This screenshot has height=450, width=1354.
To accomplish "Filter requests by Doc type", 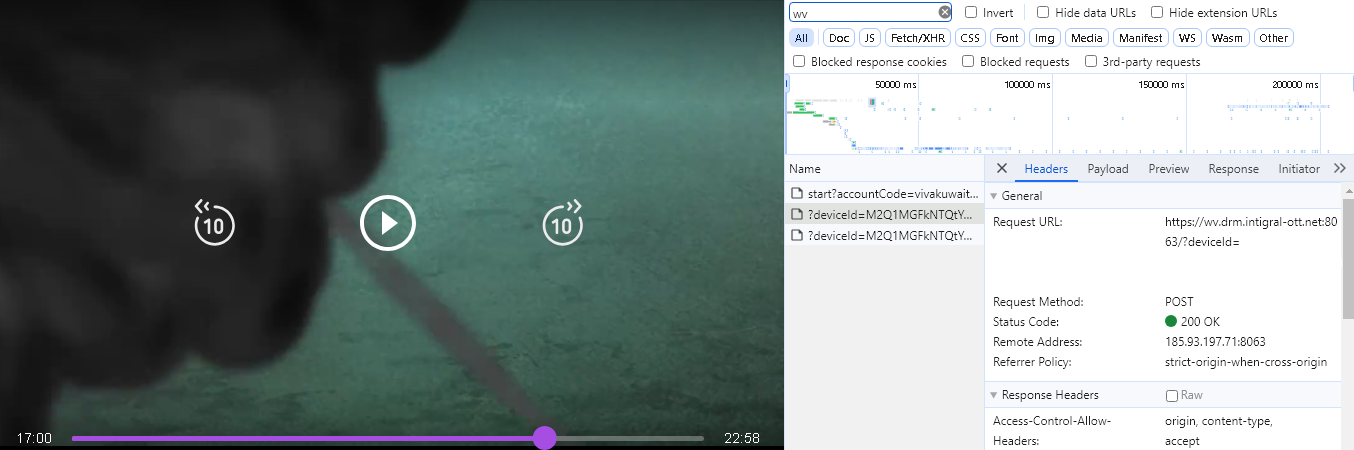I will click(839, 38).
